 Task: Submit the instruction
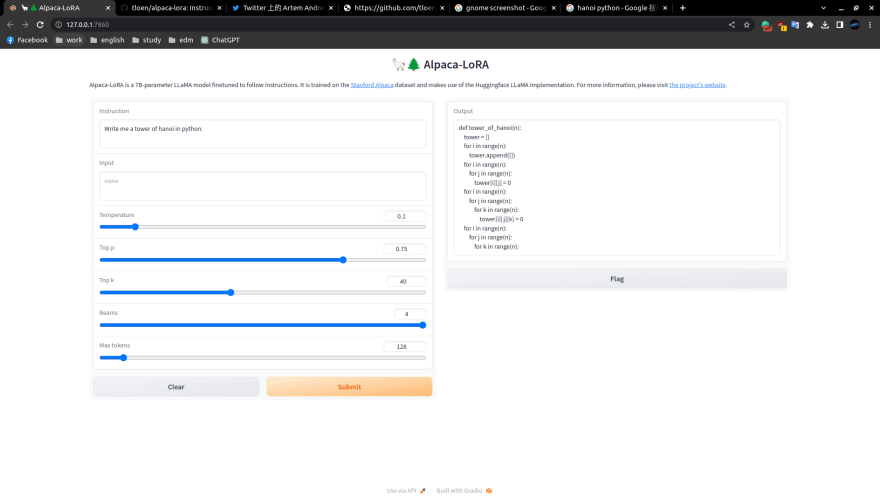point(349,387)
